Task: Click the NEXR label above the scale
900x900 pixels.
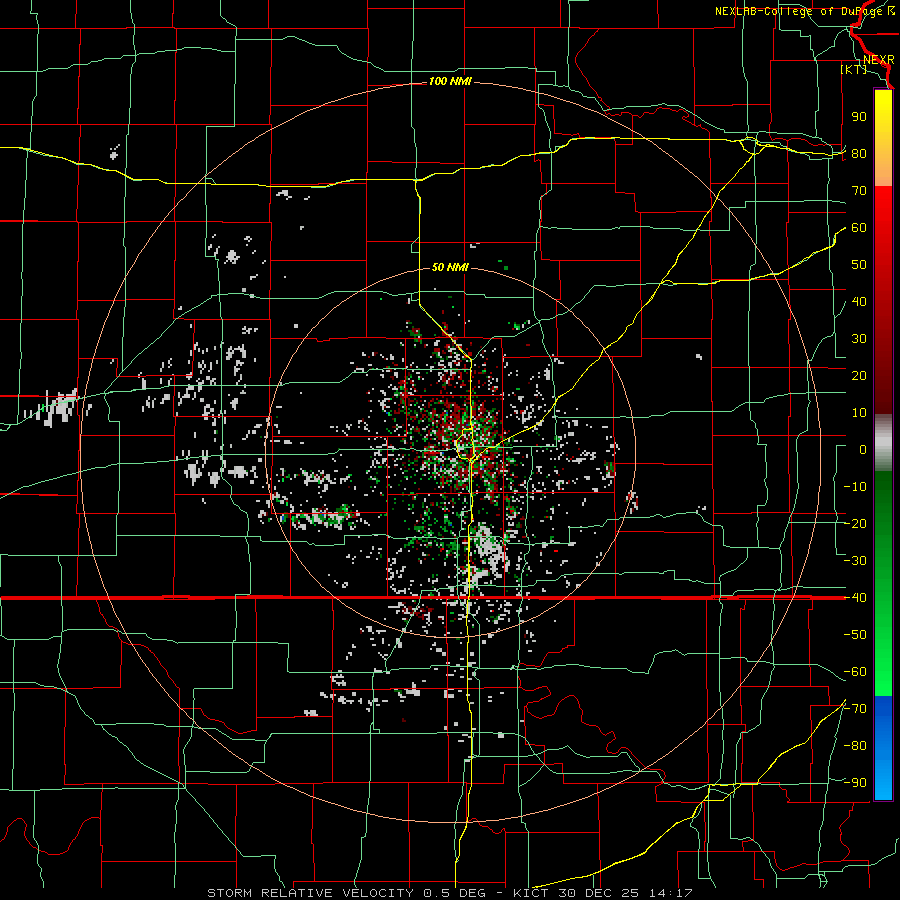Action: pyautogui.click(x=879, y=60)
